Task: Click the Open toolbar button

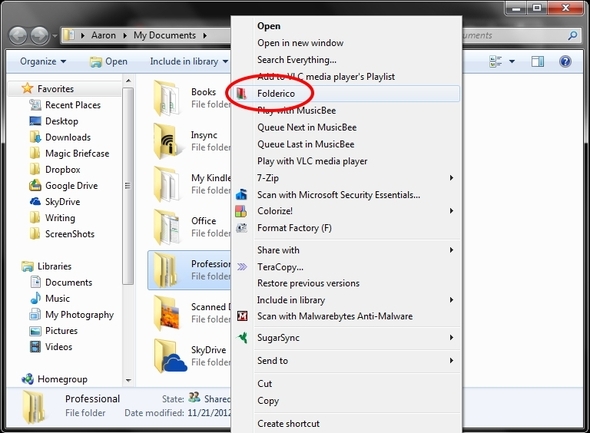Action: (x=108, y=61)
